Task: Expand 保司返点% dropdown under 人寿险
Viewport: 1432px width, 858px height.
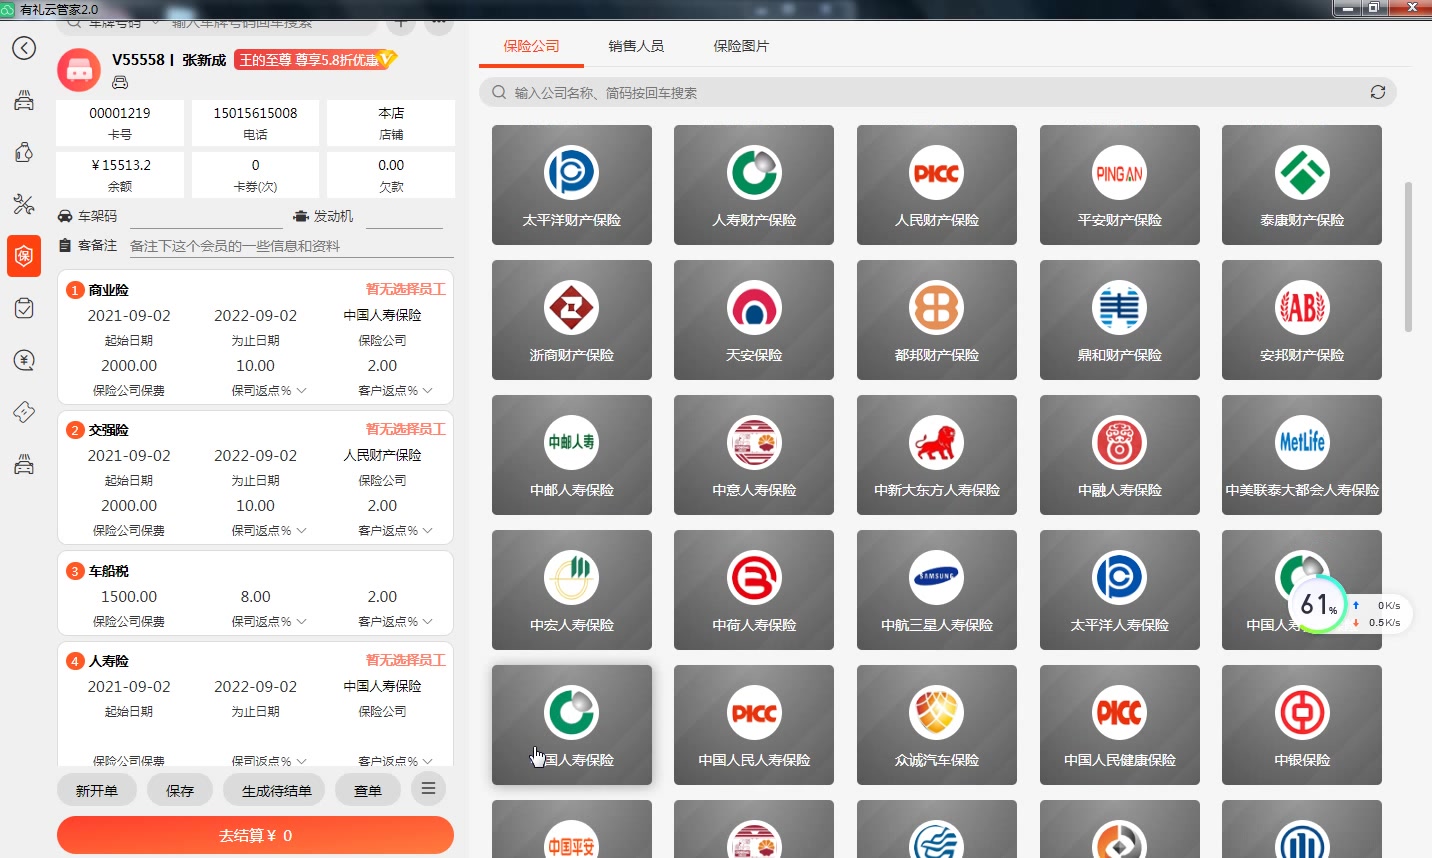Action: pos(269,761)
